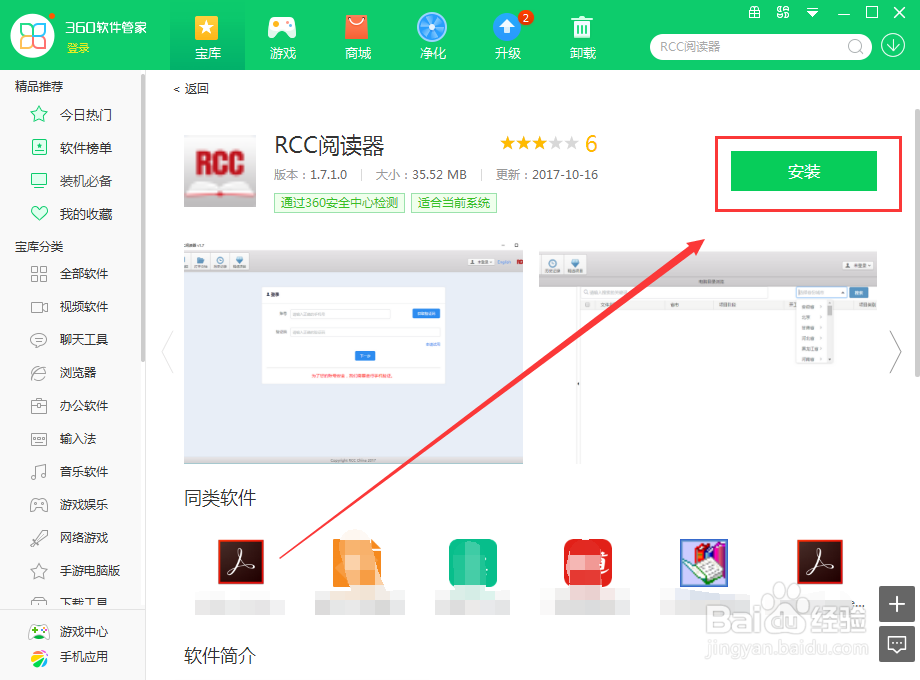Open the feedback chat floating button
Viewport: 920px width, 680px height.
897,644
